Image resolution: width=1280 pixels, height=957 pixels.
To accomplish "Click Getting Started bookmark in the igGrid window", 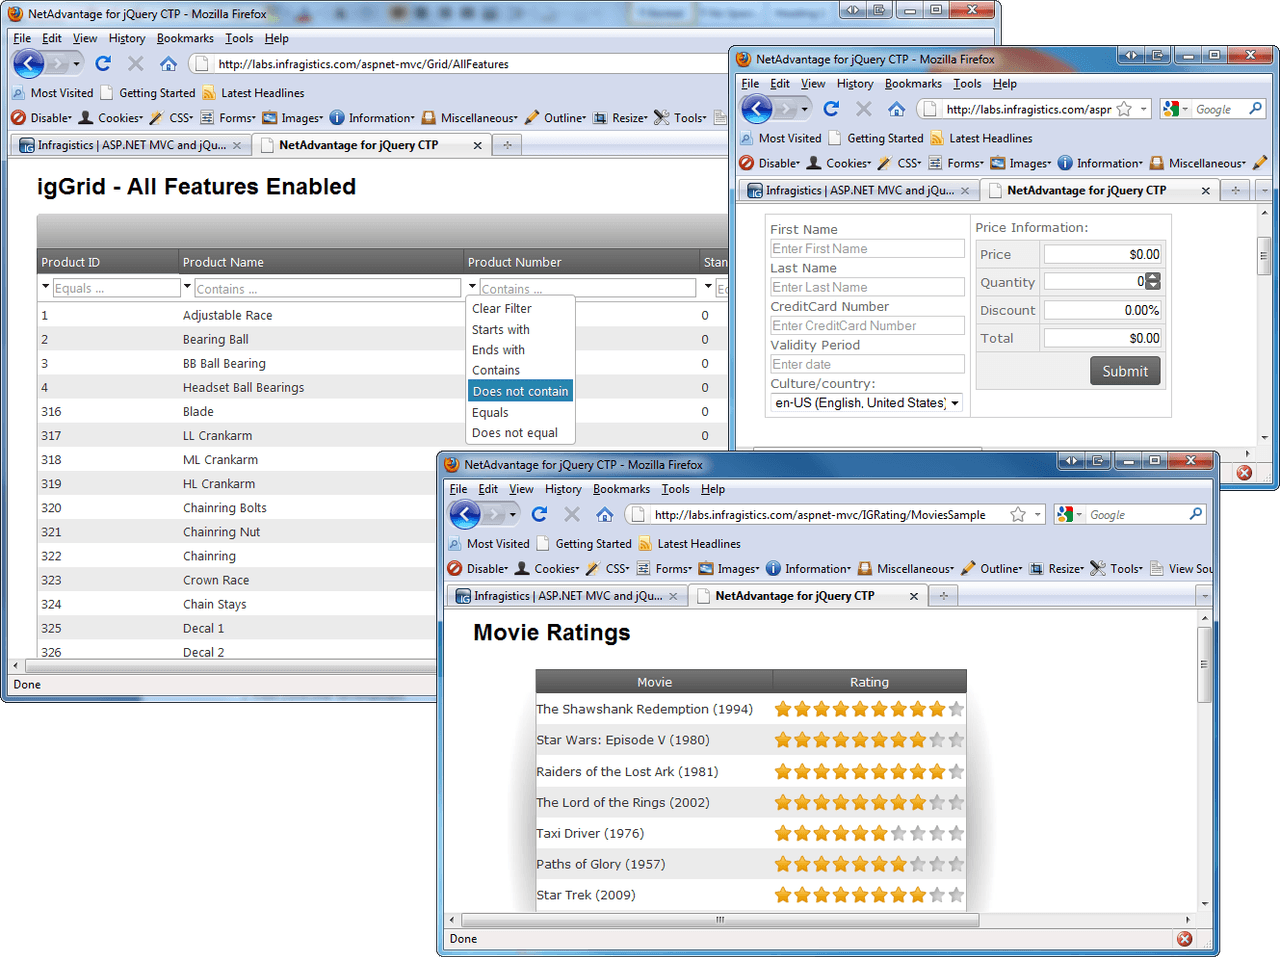I will click(x=147, y=93).
